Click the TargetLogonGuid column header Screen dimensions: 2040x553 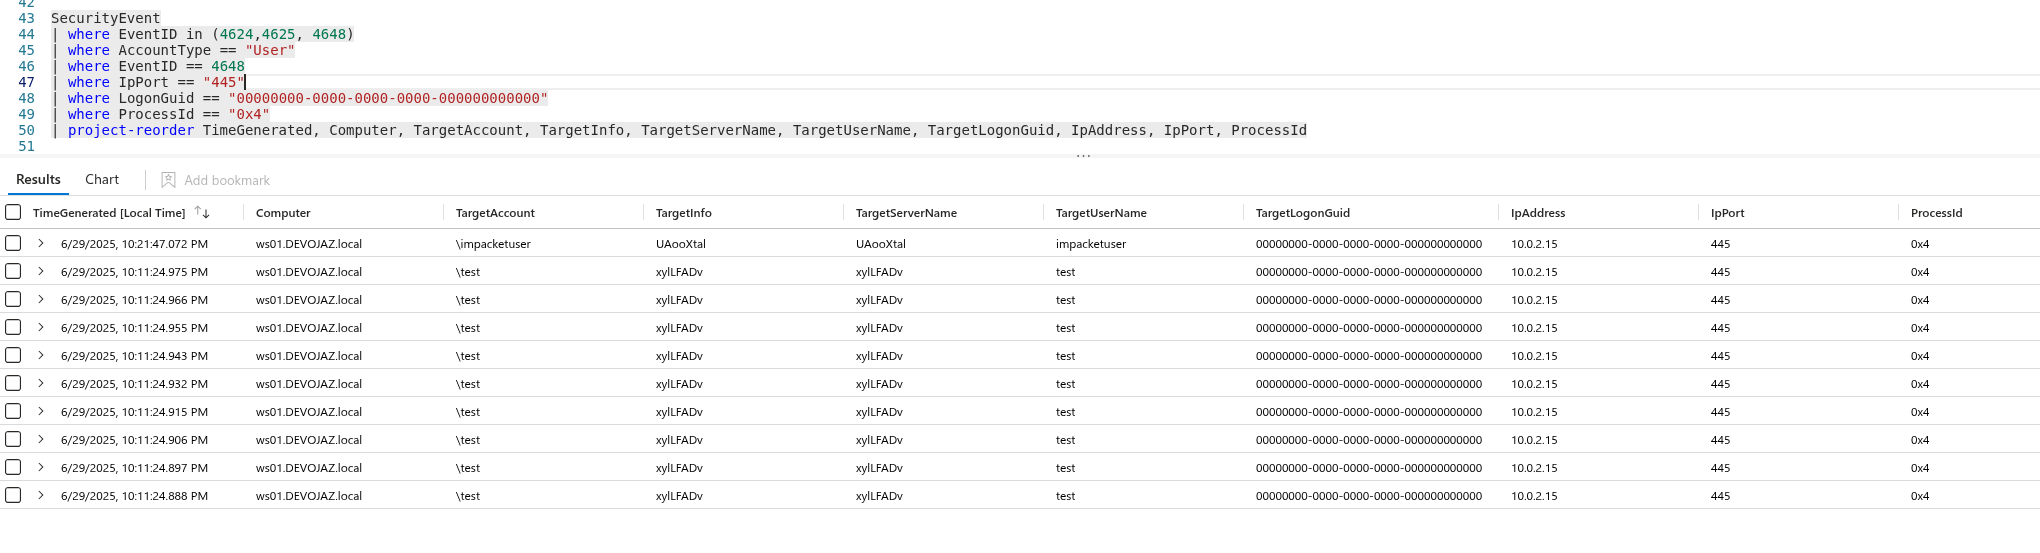tap(1302, 213)
